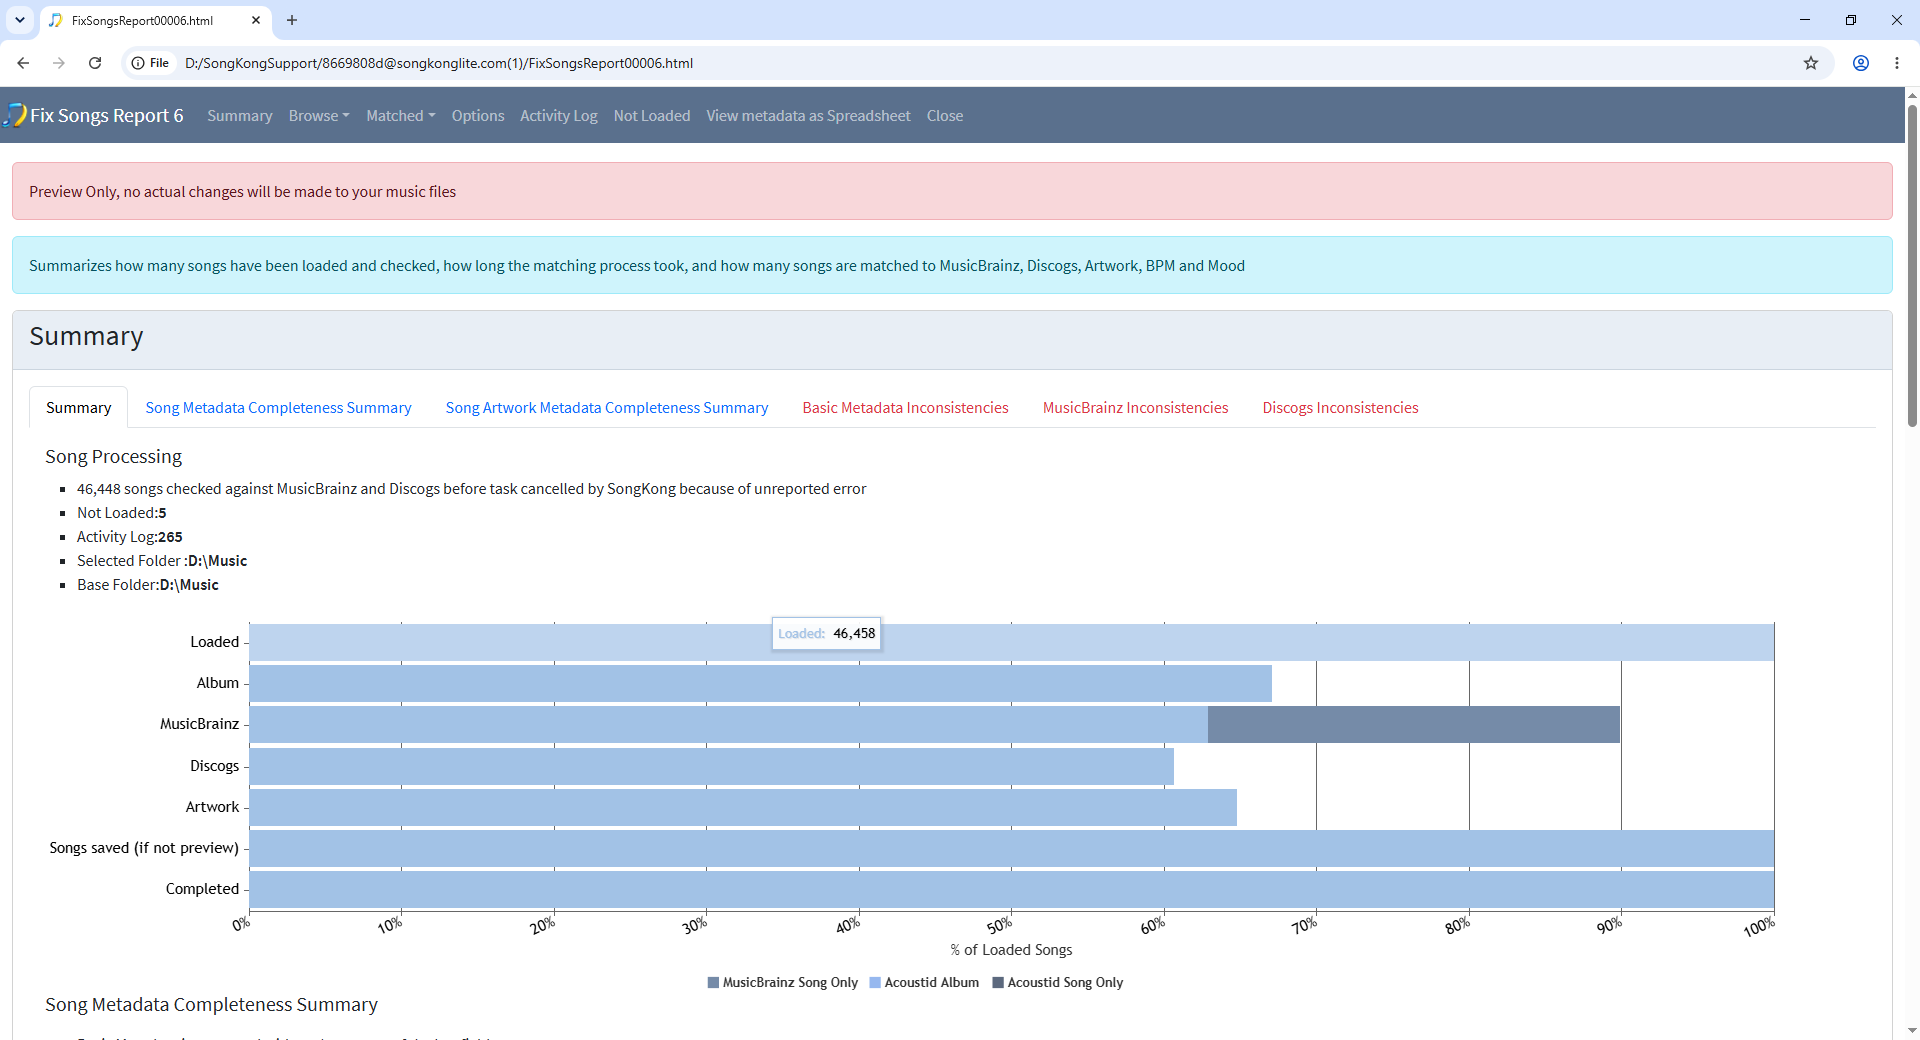Open the Options navbar item
1920x1040 pixels.
click(478, 116)
